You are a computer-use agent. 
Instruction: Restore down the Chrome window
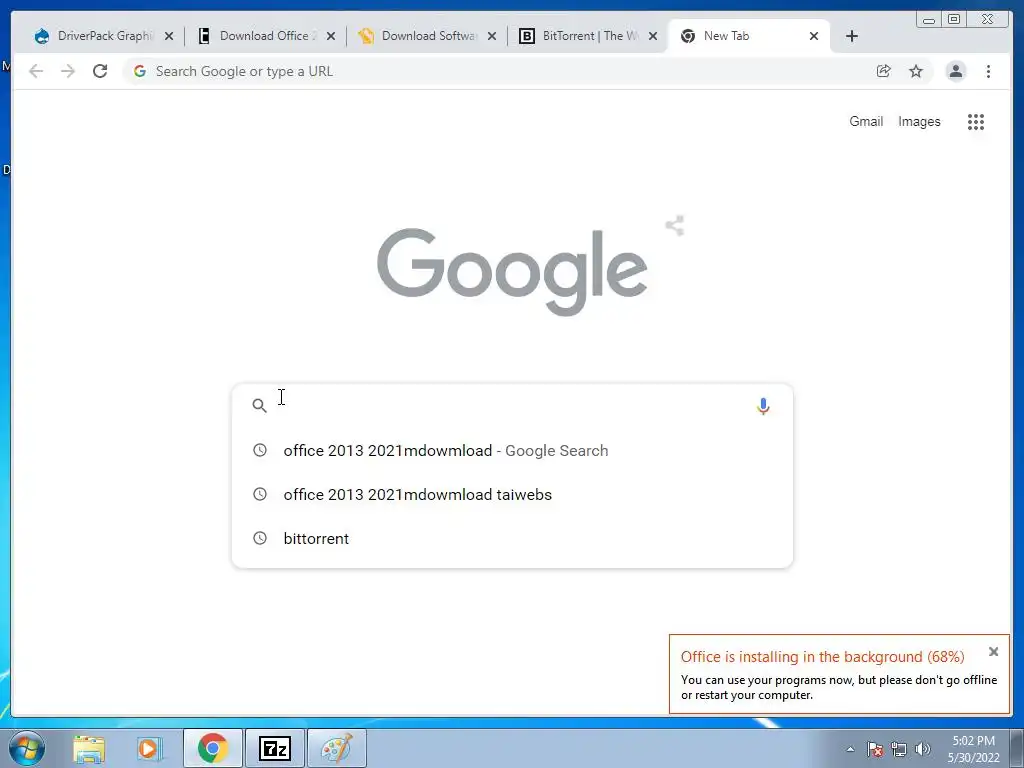click(x=954, y=20)
